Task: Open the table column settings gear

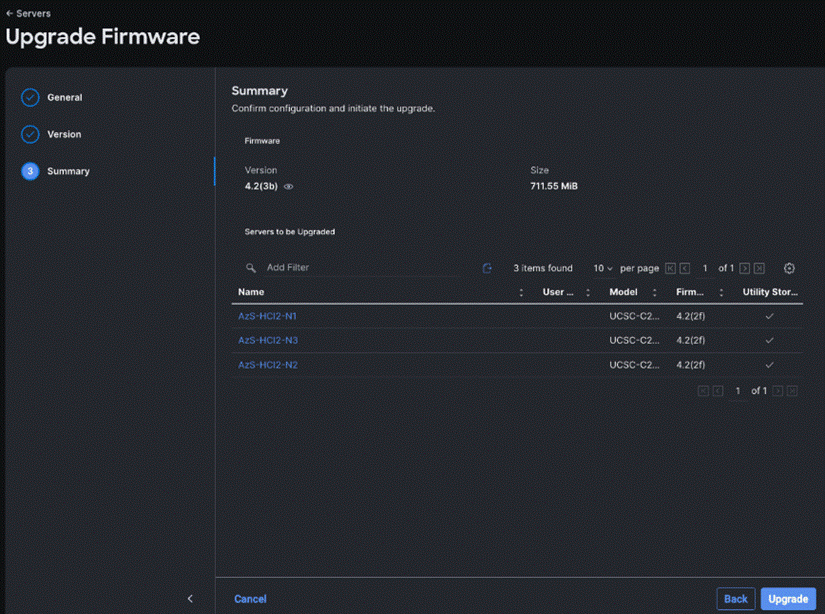Action: [x=789, y=268]
